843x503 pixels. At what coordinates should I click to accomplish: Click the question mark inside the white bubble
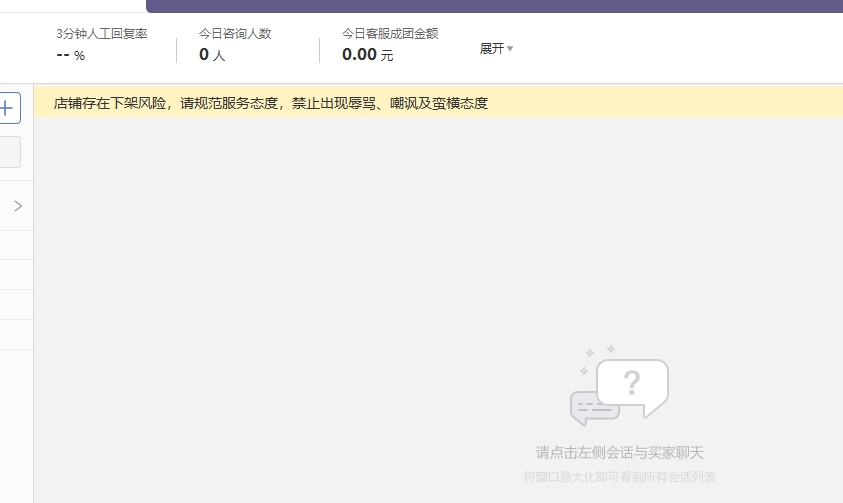pyautogui.click(x=632, y=383)
